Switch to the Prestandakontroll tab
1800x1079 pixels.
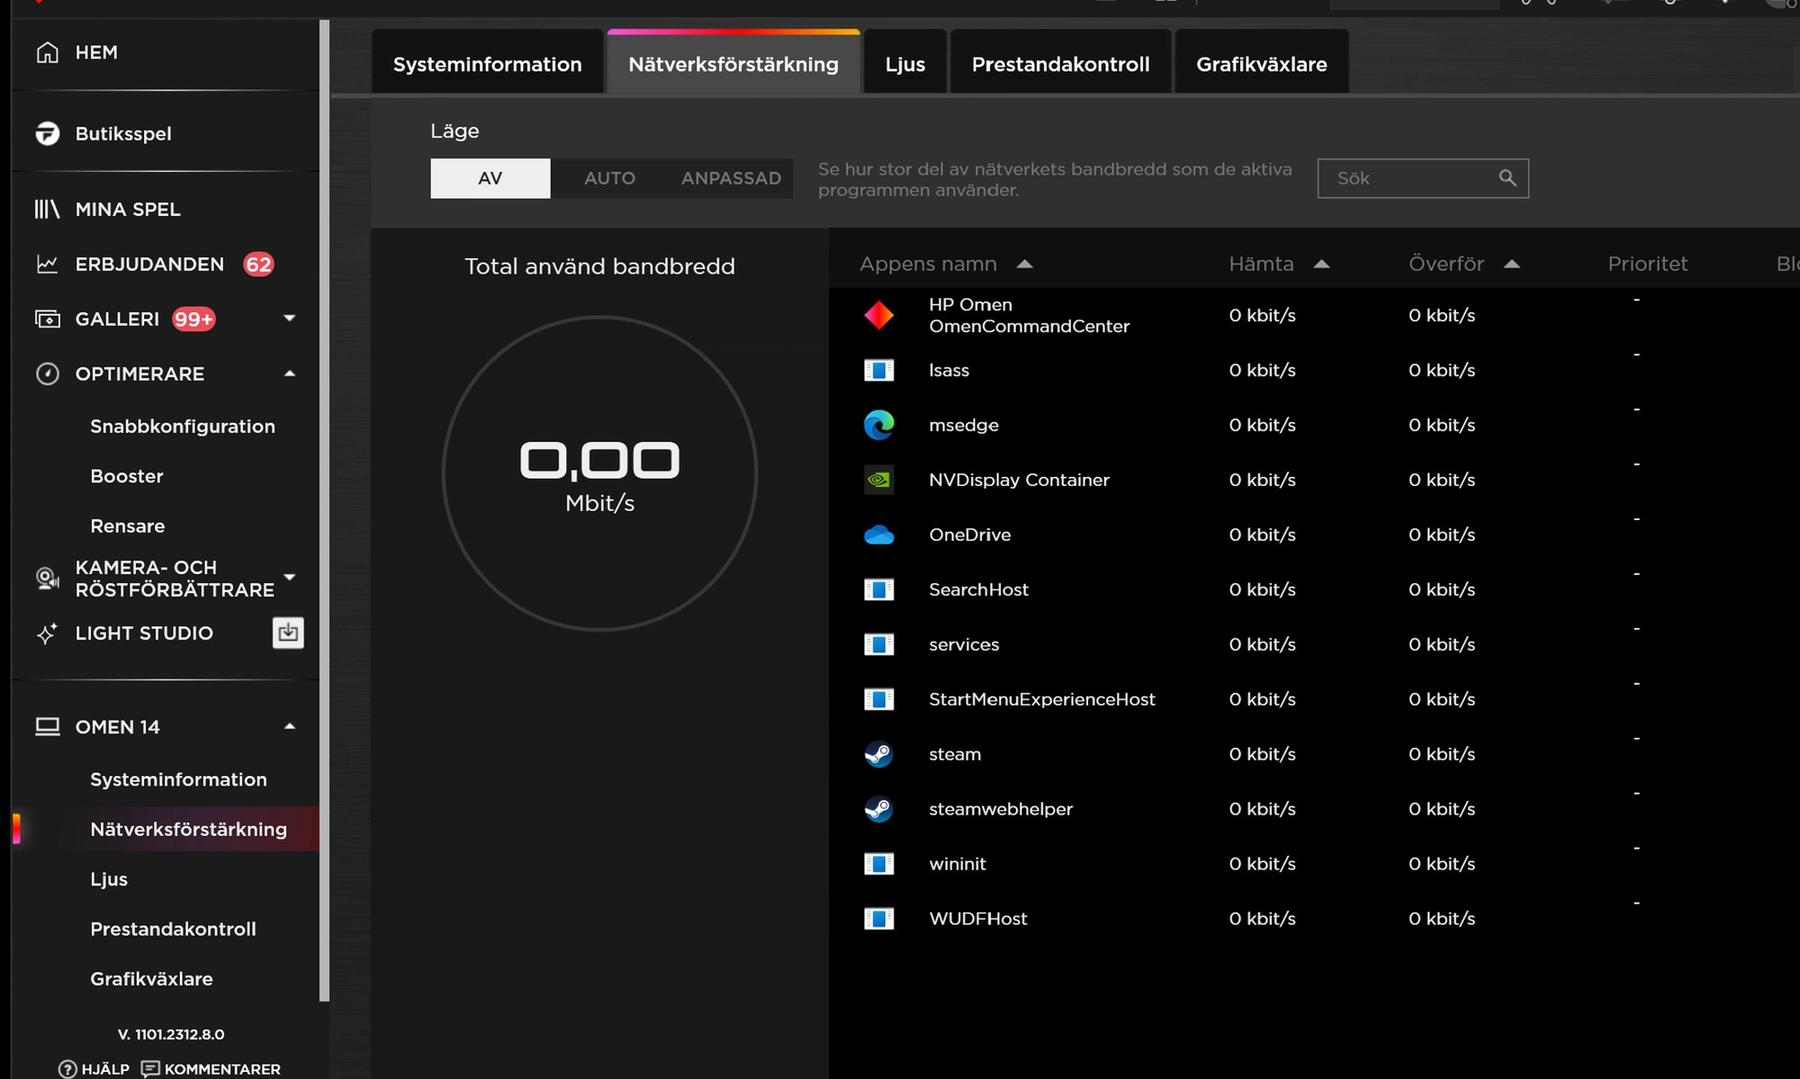click(1060, 62)
